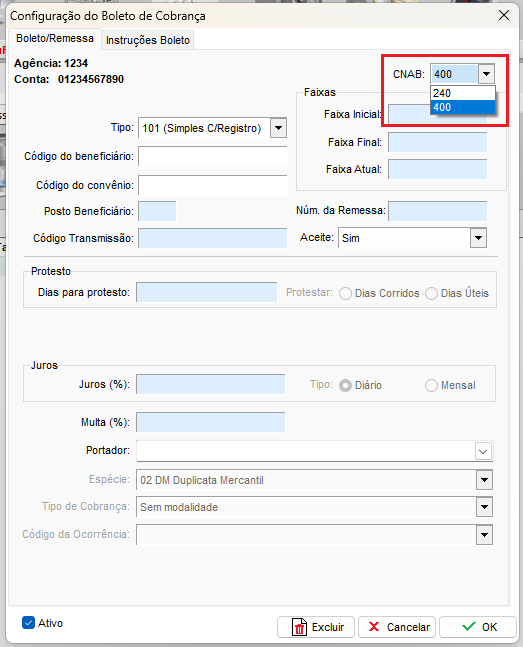The image size is (523, 647).
Task: Select 240 in the CNAB list
Action: (462, 93)
